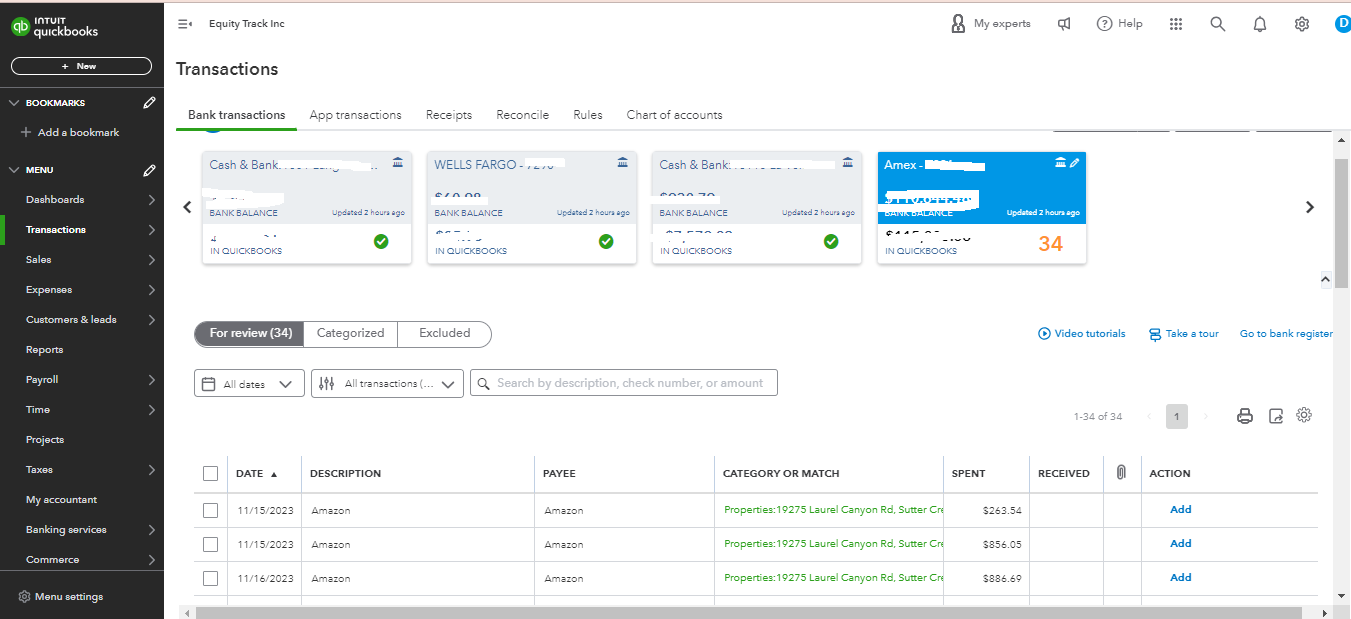This screenshot has height=619, width=1351.
Task: Click the attachment paperclip column header
Action: pyautogui.click(x=1122, y=473)
